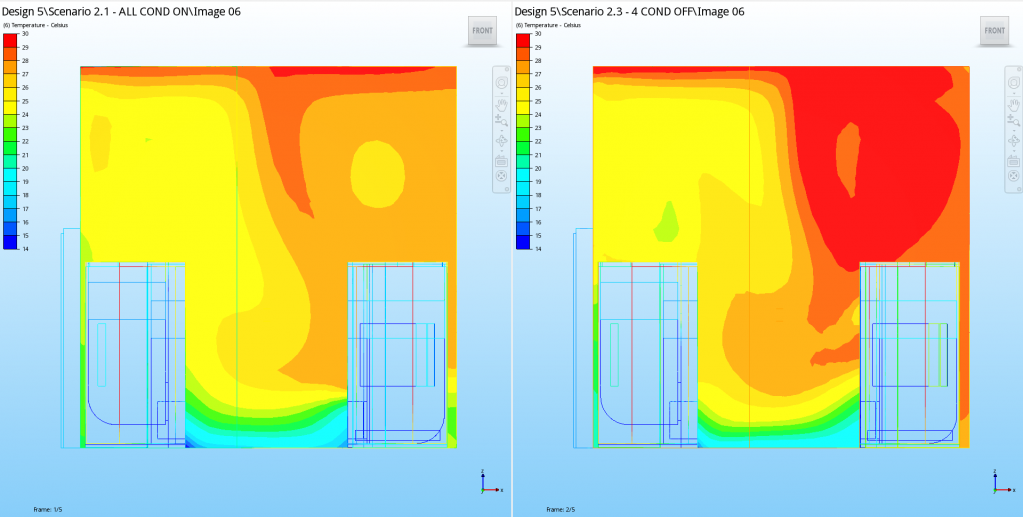Open the steering wheel tool in Scenario 2.3 navigation bar
This screenshot has width=1023, height=517.
click(x=1013, y=82)
